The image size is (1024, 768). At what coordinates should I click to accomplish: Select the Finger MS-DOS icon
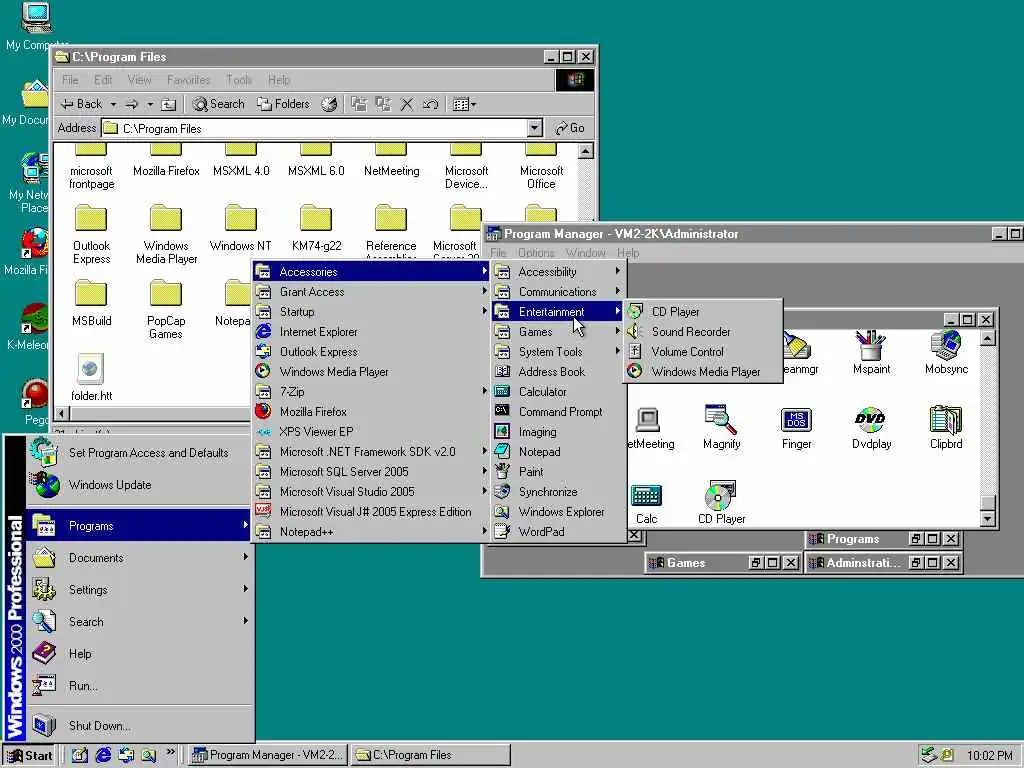point(796,427)
